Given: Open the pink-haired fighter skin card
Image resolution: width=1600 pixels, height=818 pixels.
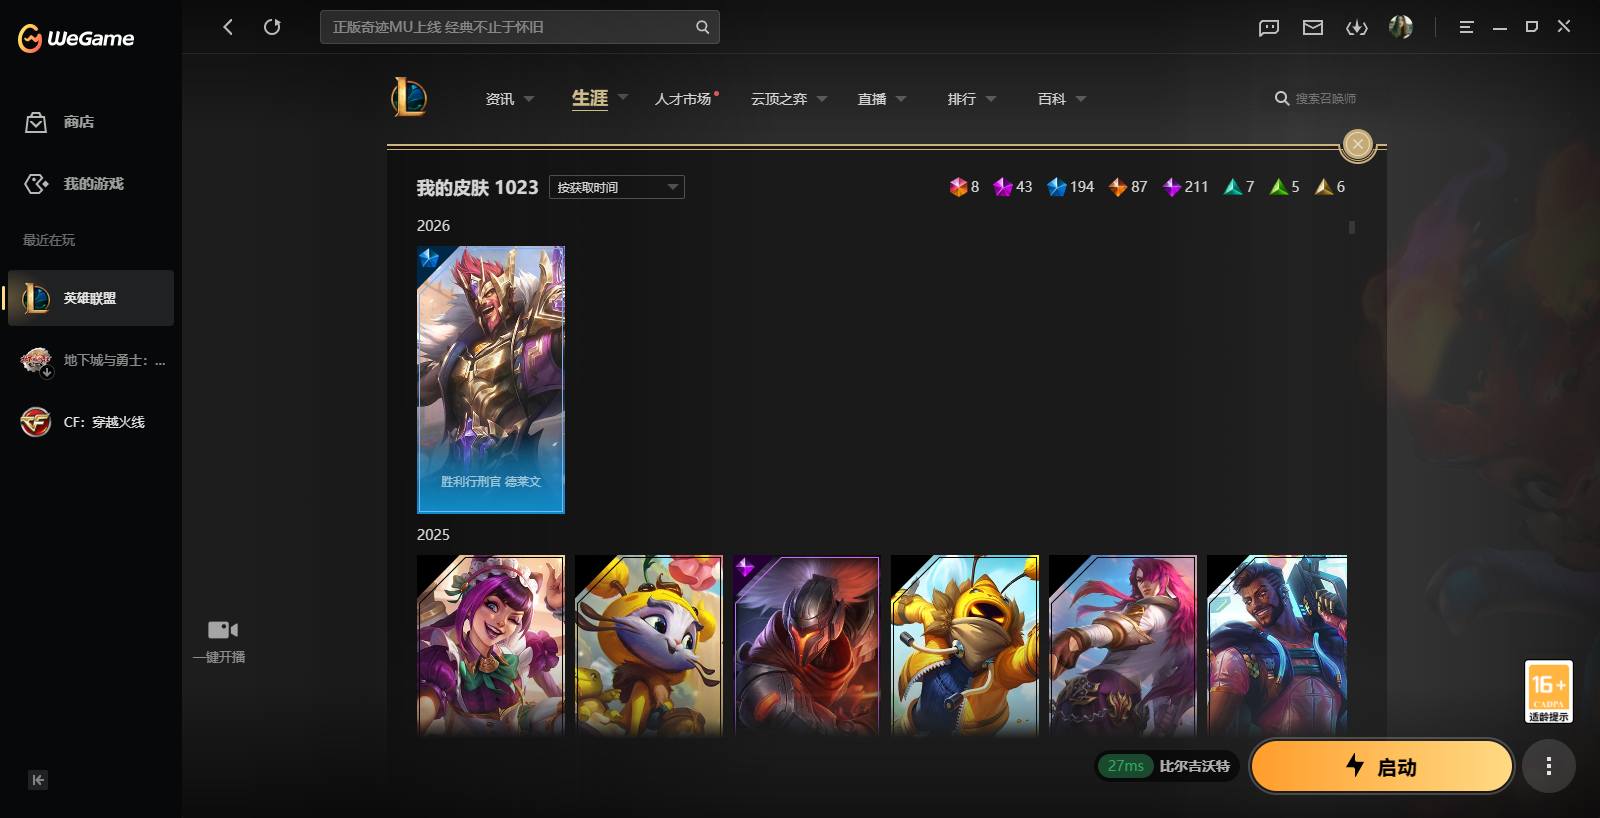Looking at the screenshot, I should pyautogui.click(x=1123, y=646).
